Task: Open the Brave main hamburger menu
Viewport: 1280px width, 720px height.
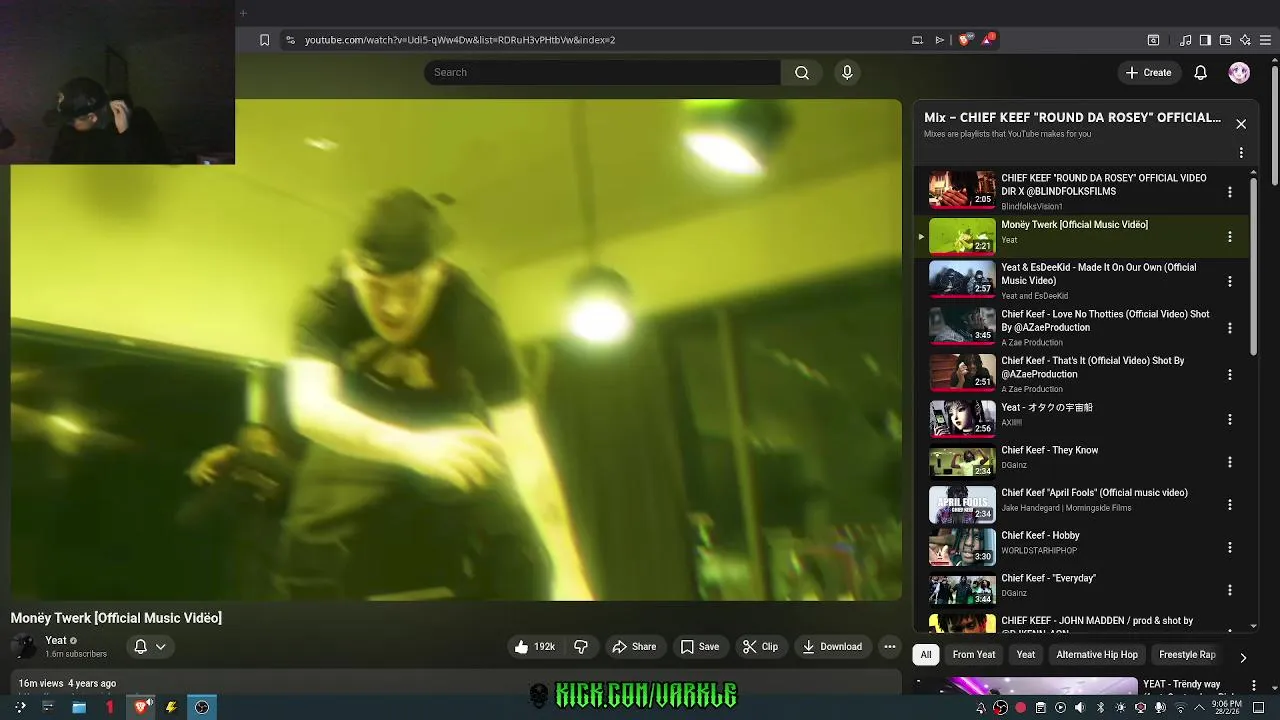Action: click(x=1266, y=40)
